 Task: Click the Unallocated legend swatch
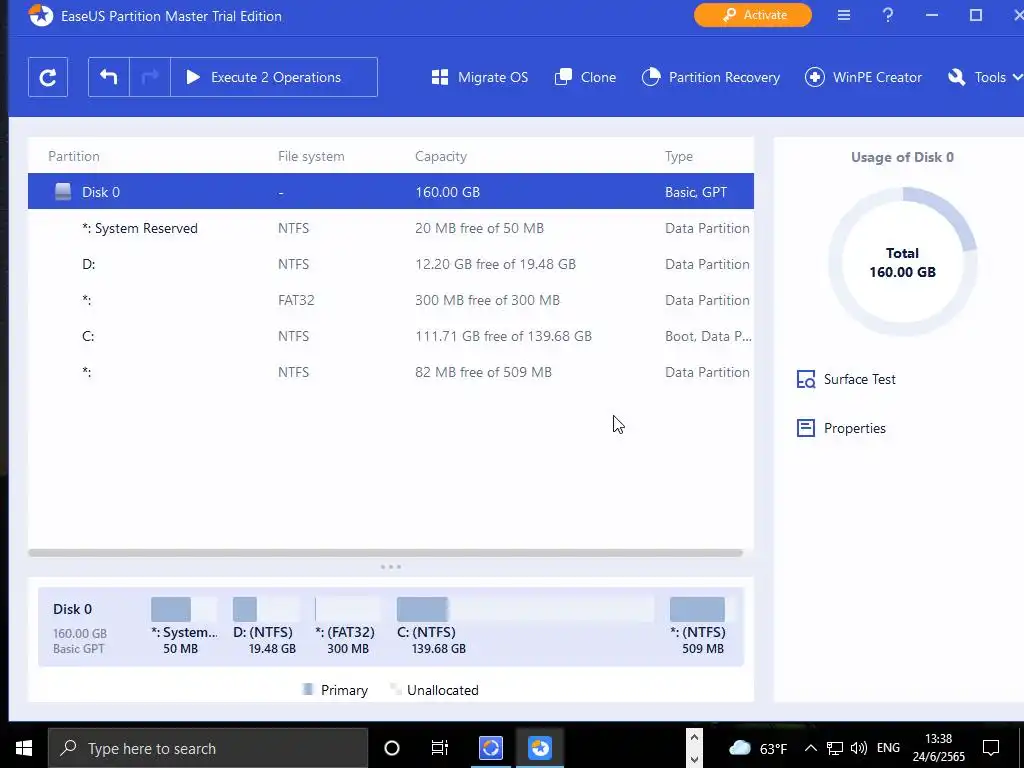coord(394,689)
